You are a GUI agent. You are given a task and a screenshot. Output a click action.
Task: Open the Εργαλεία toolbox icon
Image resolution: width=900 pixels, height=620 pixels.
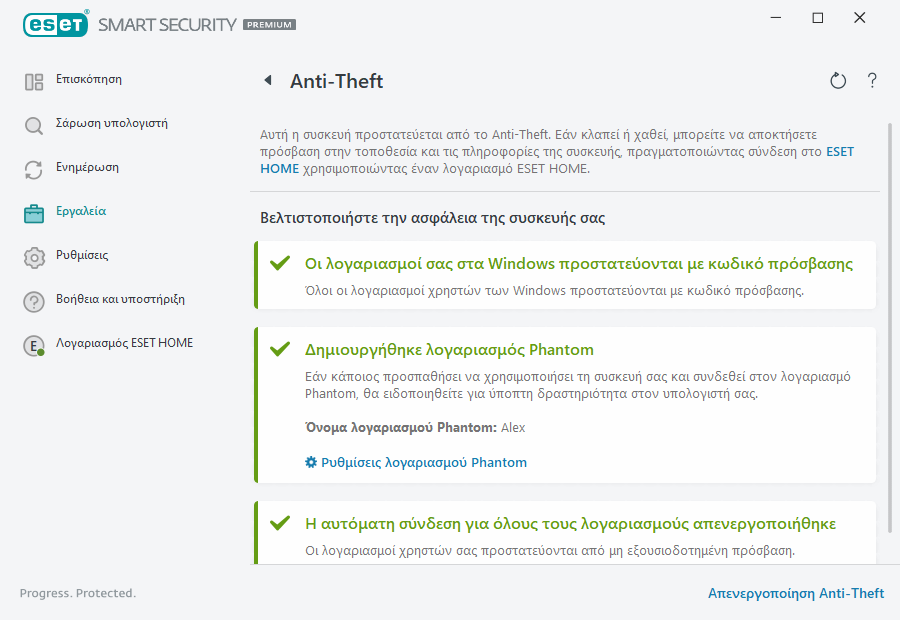33,211
